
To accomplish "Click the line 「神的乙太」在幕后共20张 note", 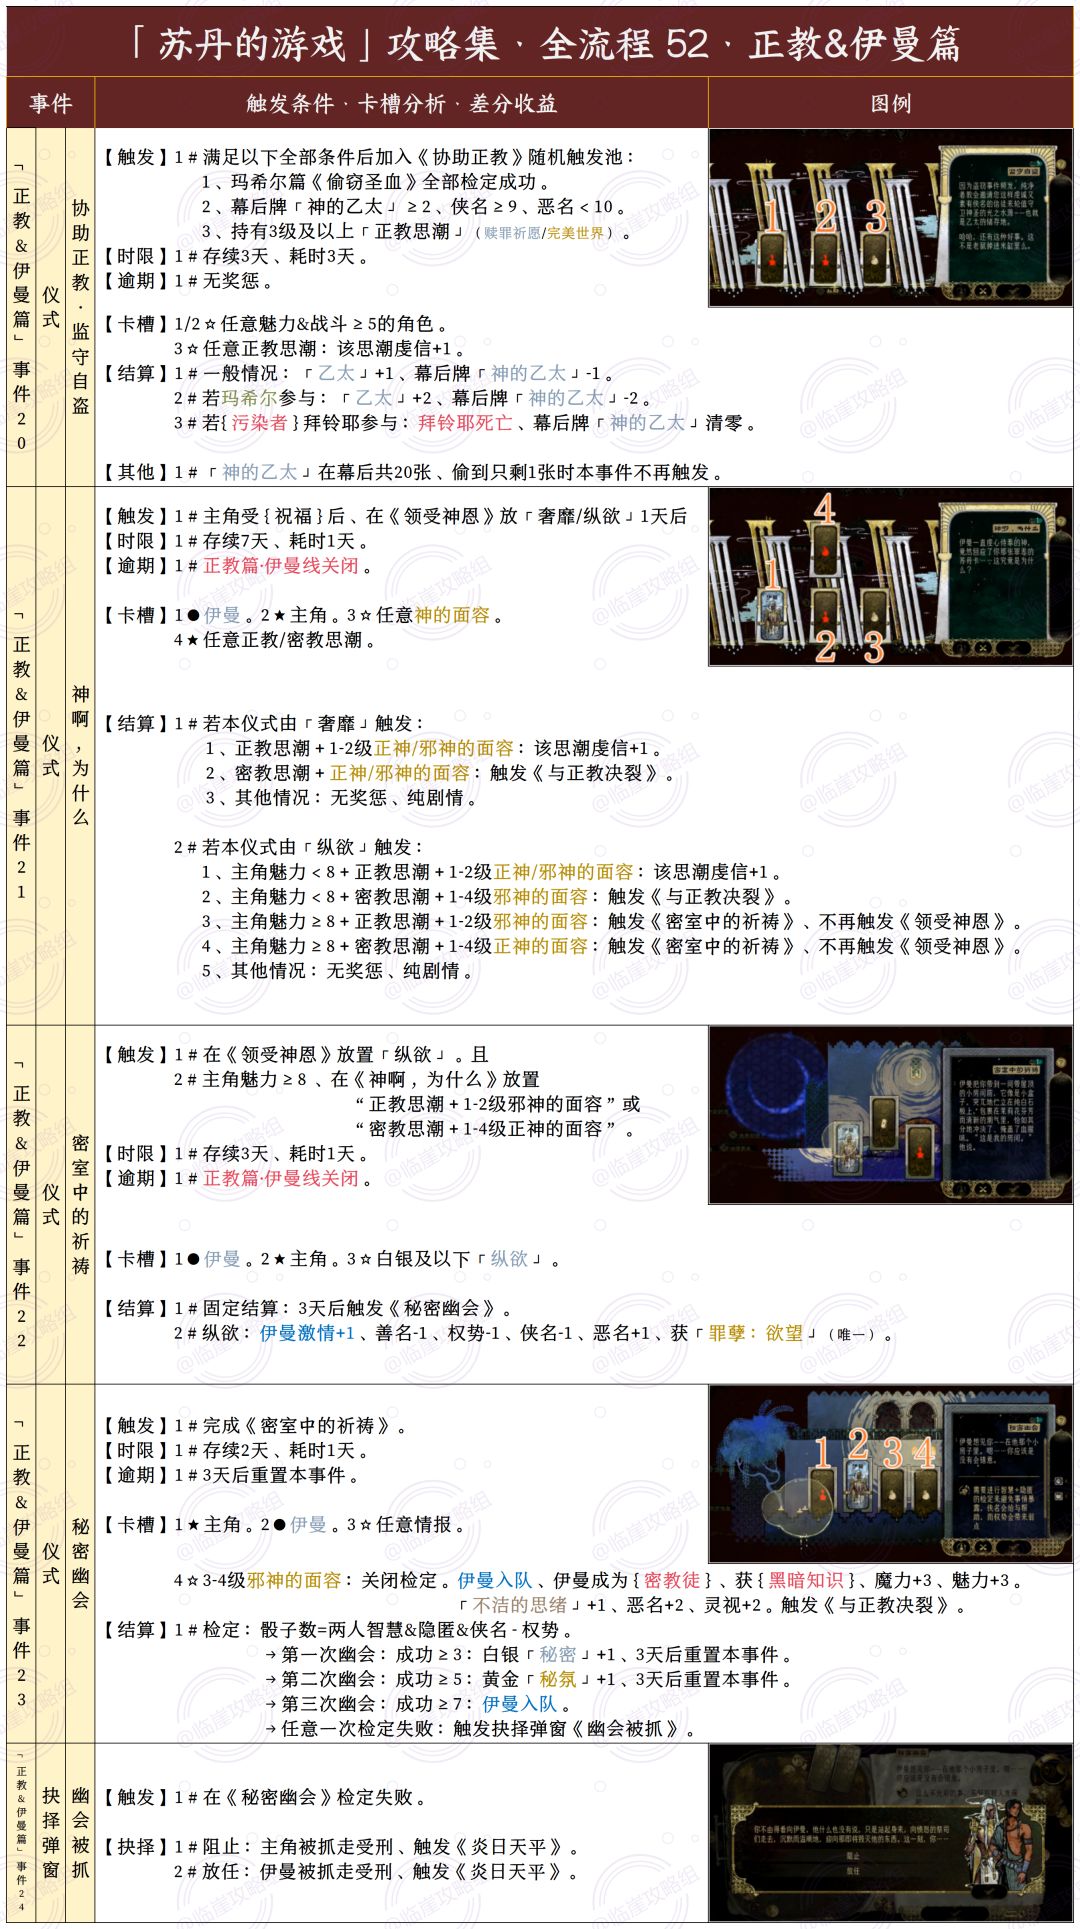I will (x=449, y=471).
